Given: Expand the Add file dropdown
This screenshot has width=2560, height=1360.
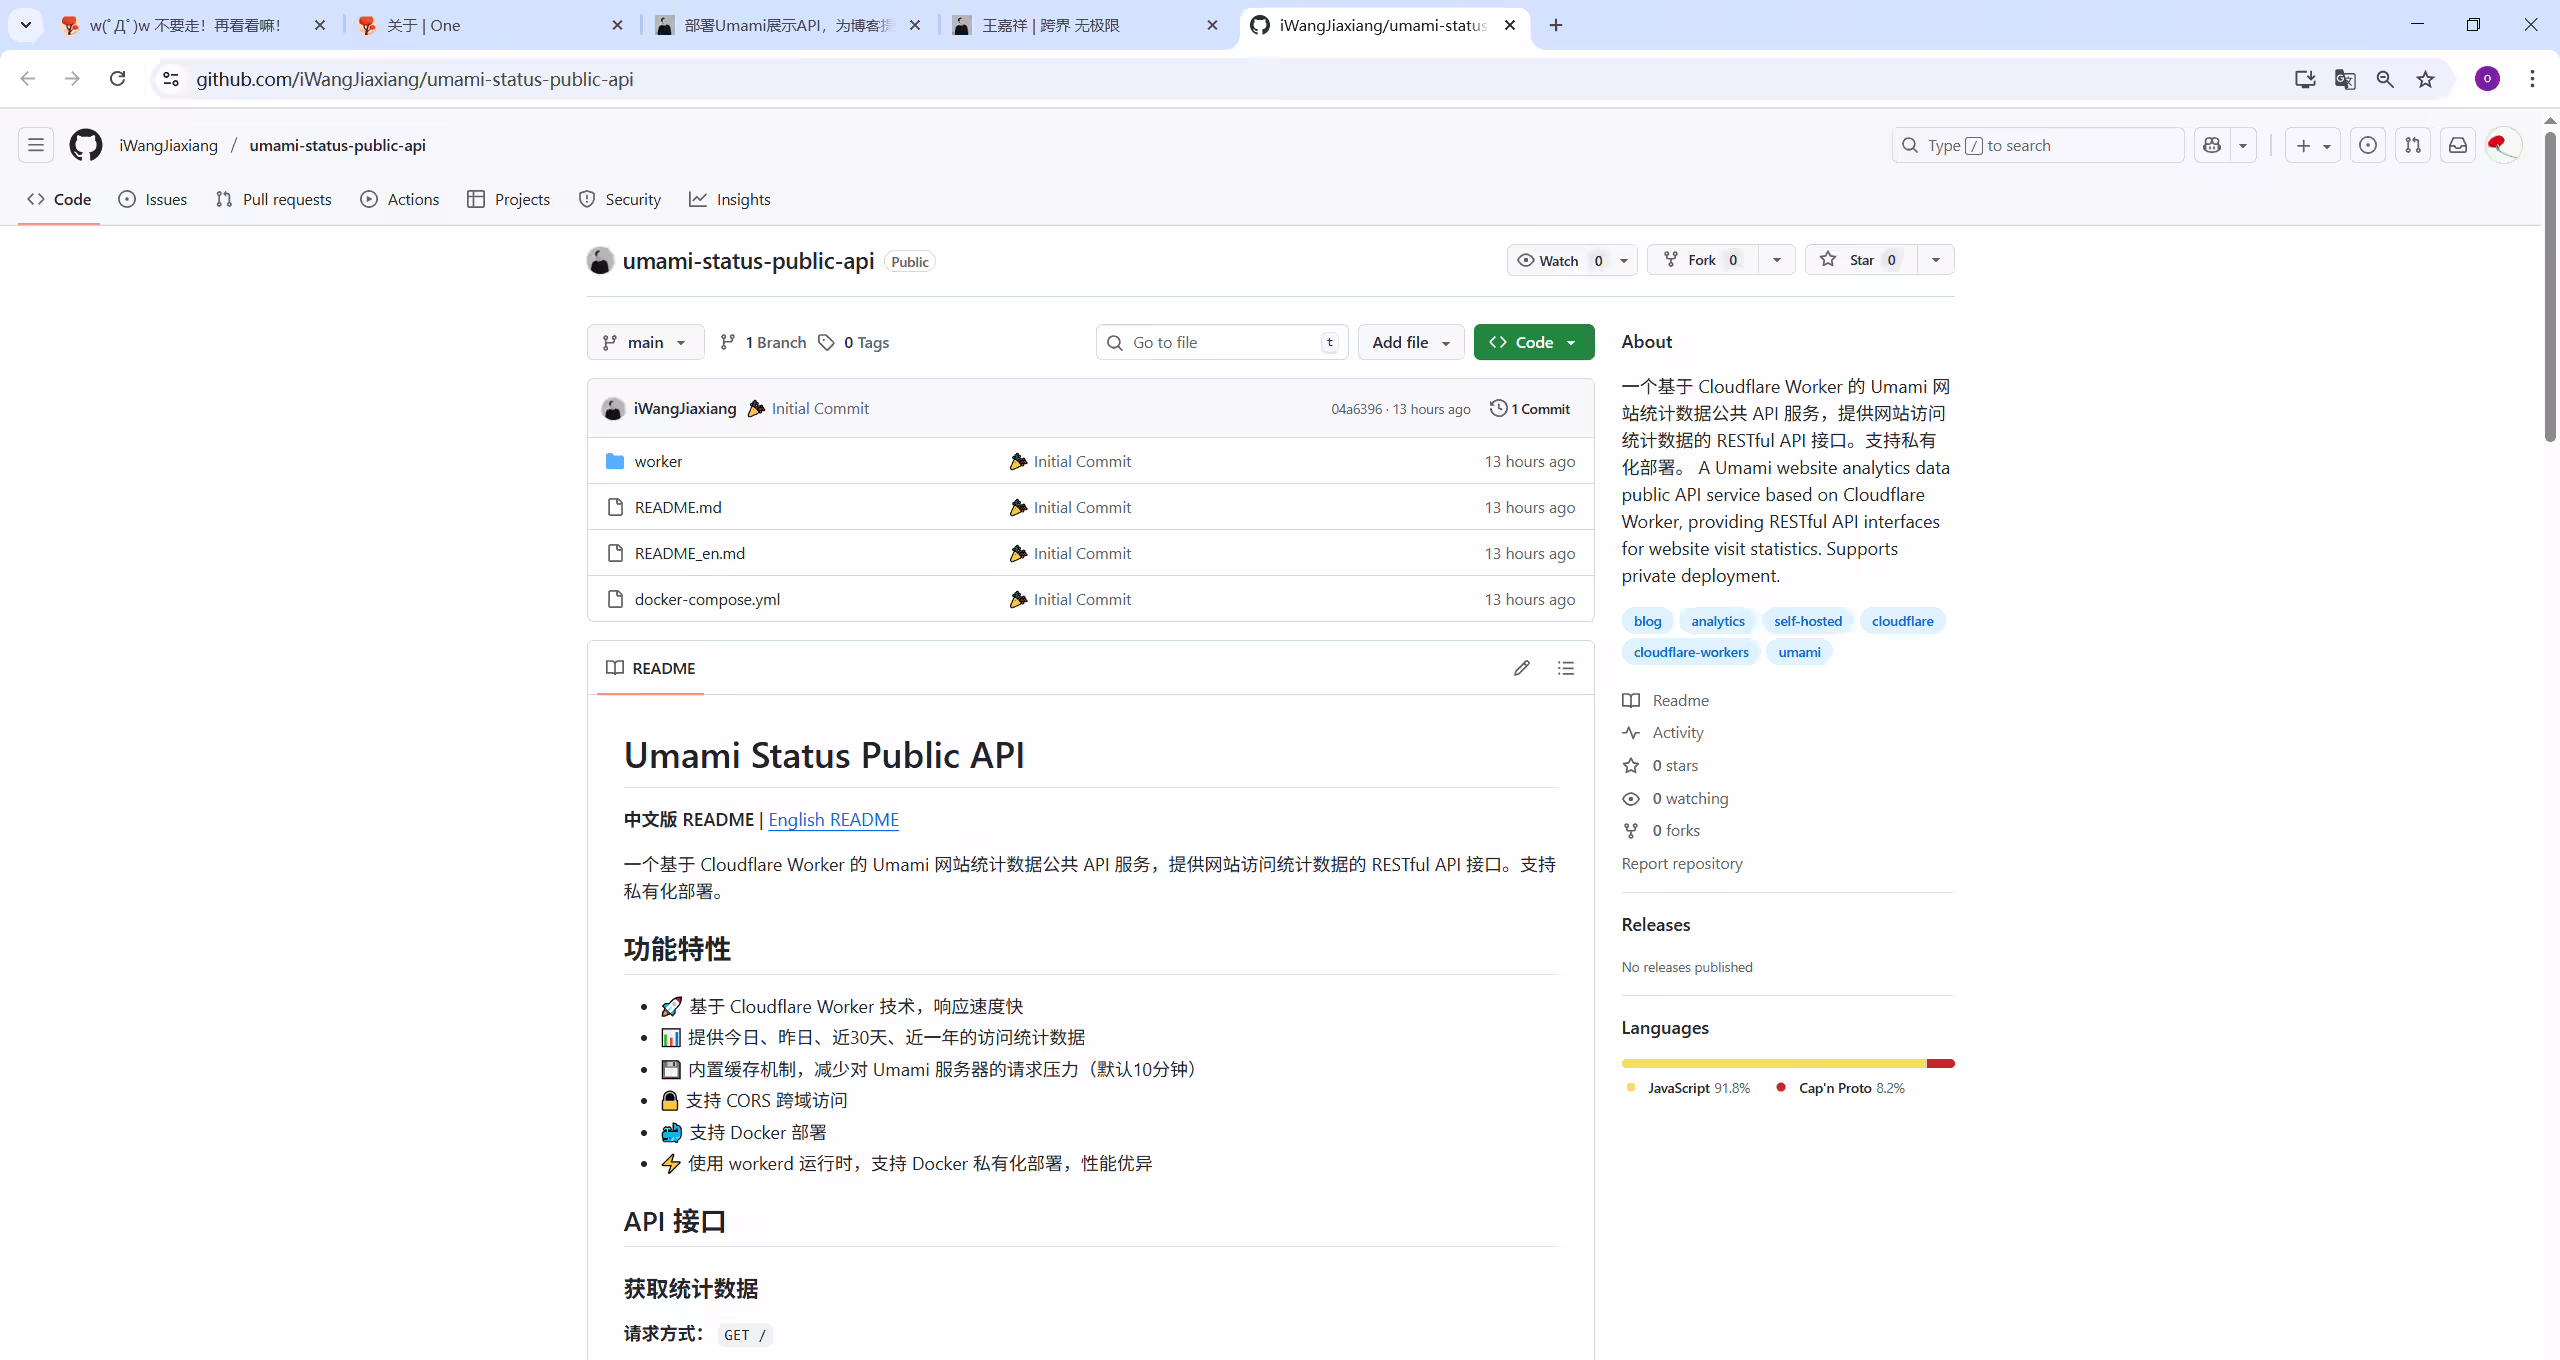Looking at the screenshot, I should click(x=1411, y=342).
